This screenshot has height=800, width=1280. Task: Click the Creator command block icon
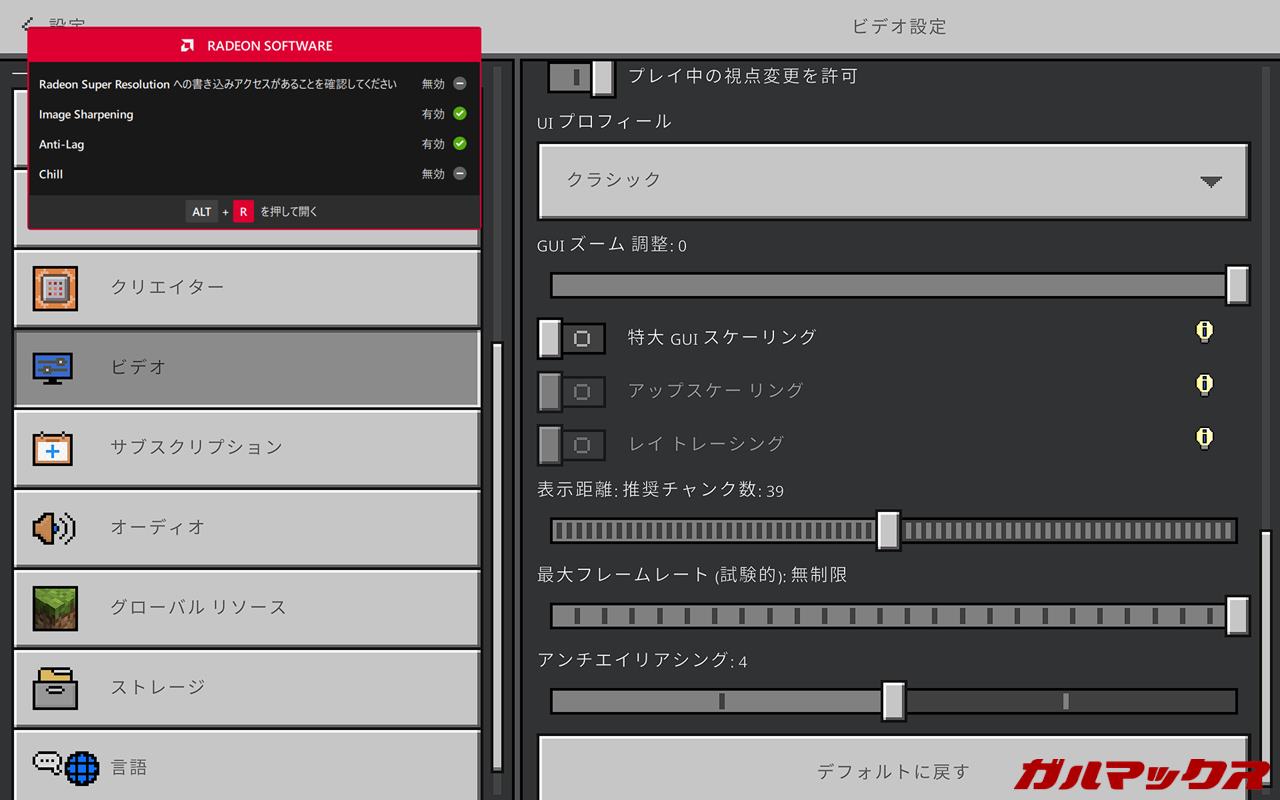(x=55, y=288)
